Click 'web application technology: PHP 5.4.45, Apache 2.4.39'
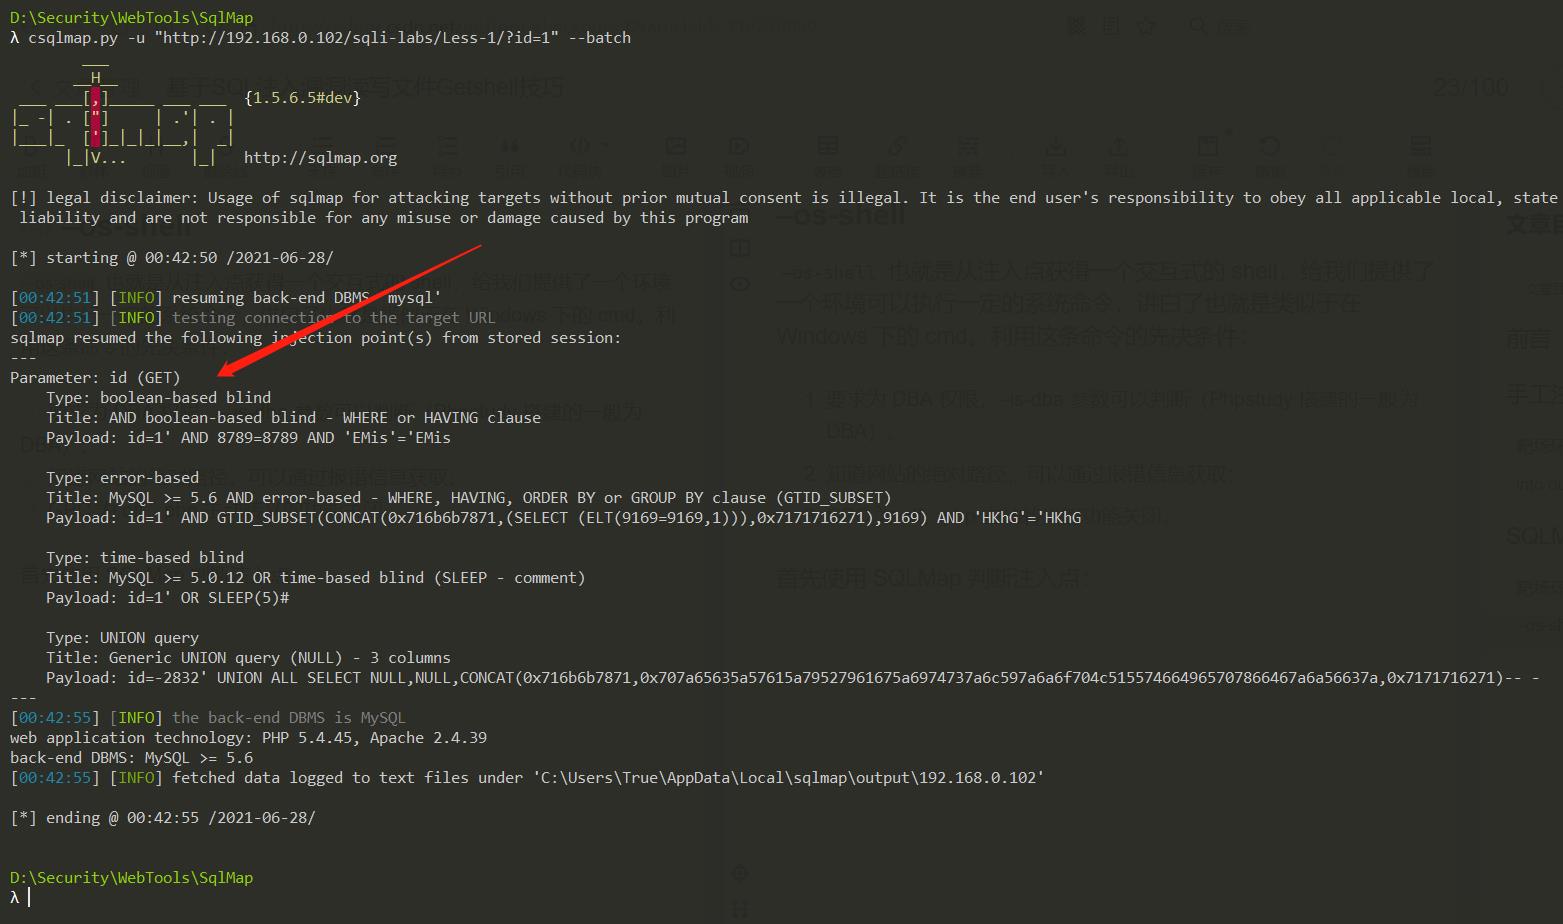1563x924 pixels. (248, 738)
